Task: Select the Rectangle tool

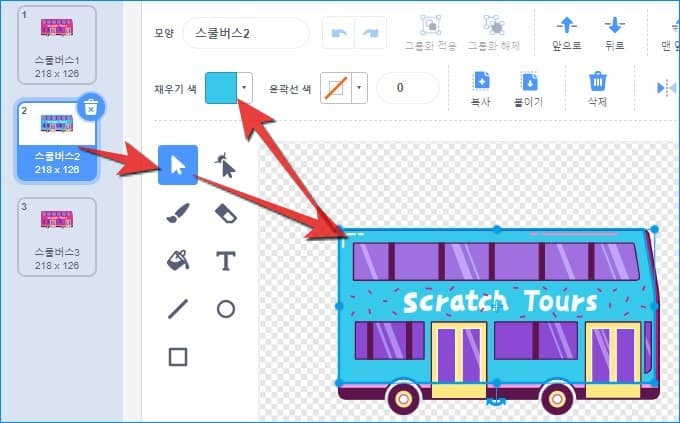Action: (x=178, y=357)
